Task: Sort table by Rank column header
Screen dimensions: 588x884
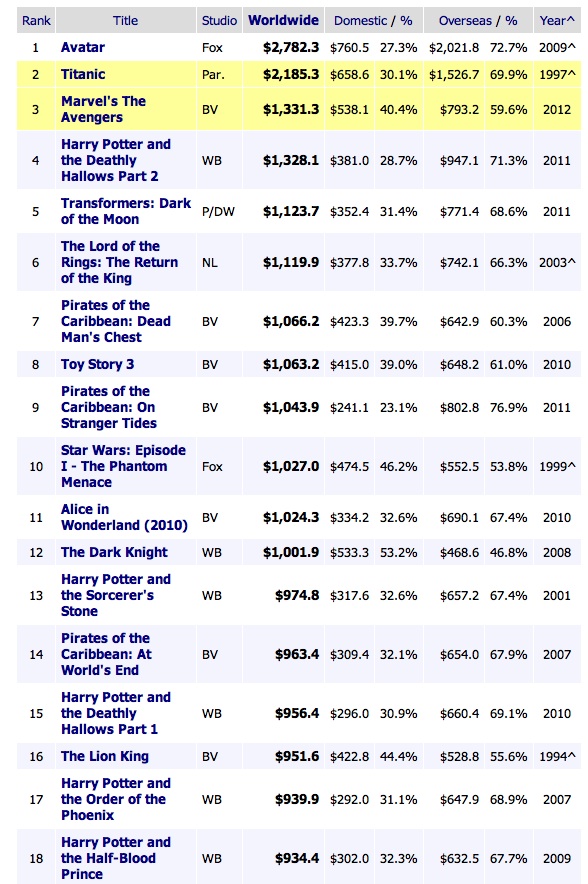Action: (x=36, y=21)
